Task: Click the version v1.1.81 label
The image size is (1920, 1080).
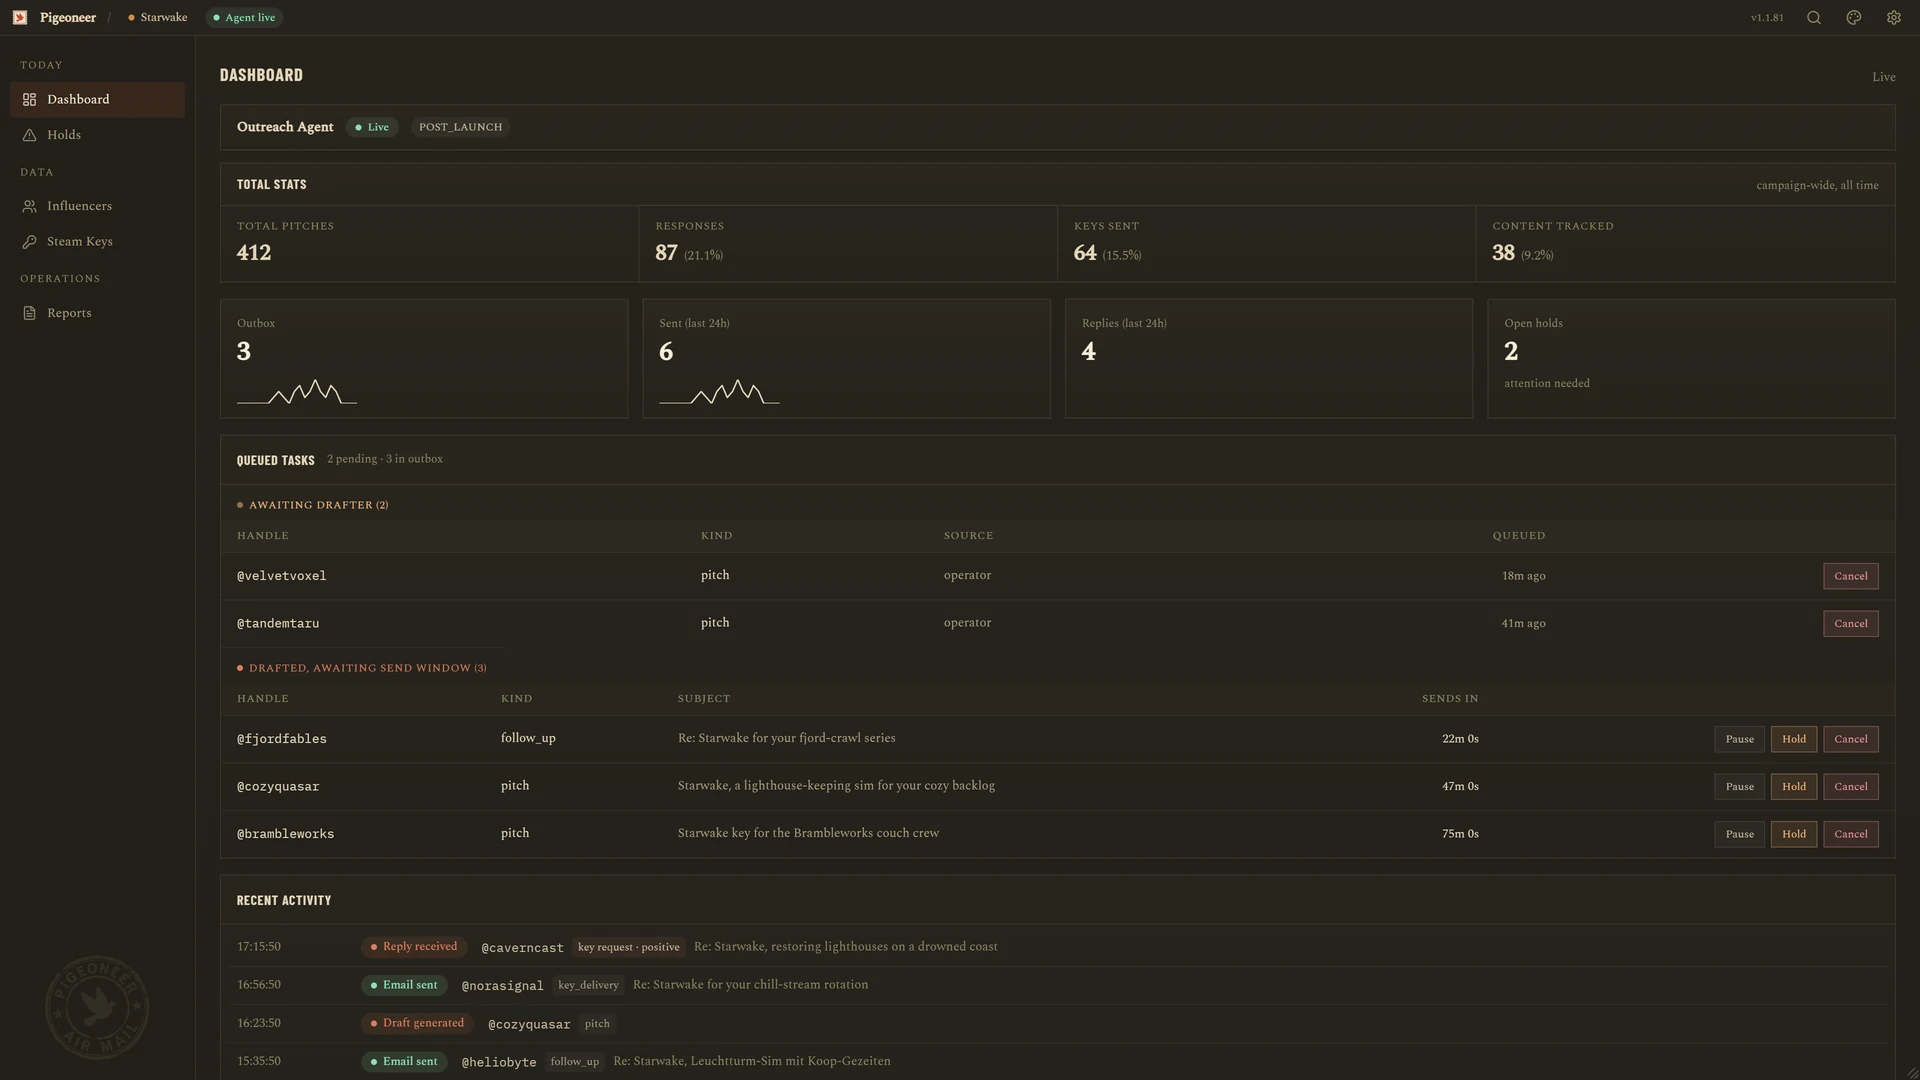Action: pyautogui.click(x=1767, y=18)
